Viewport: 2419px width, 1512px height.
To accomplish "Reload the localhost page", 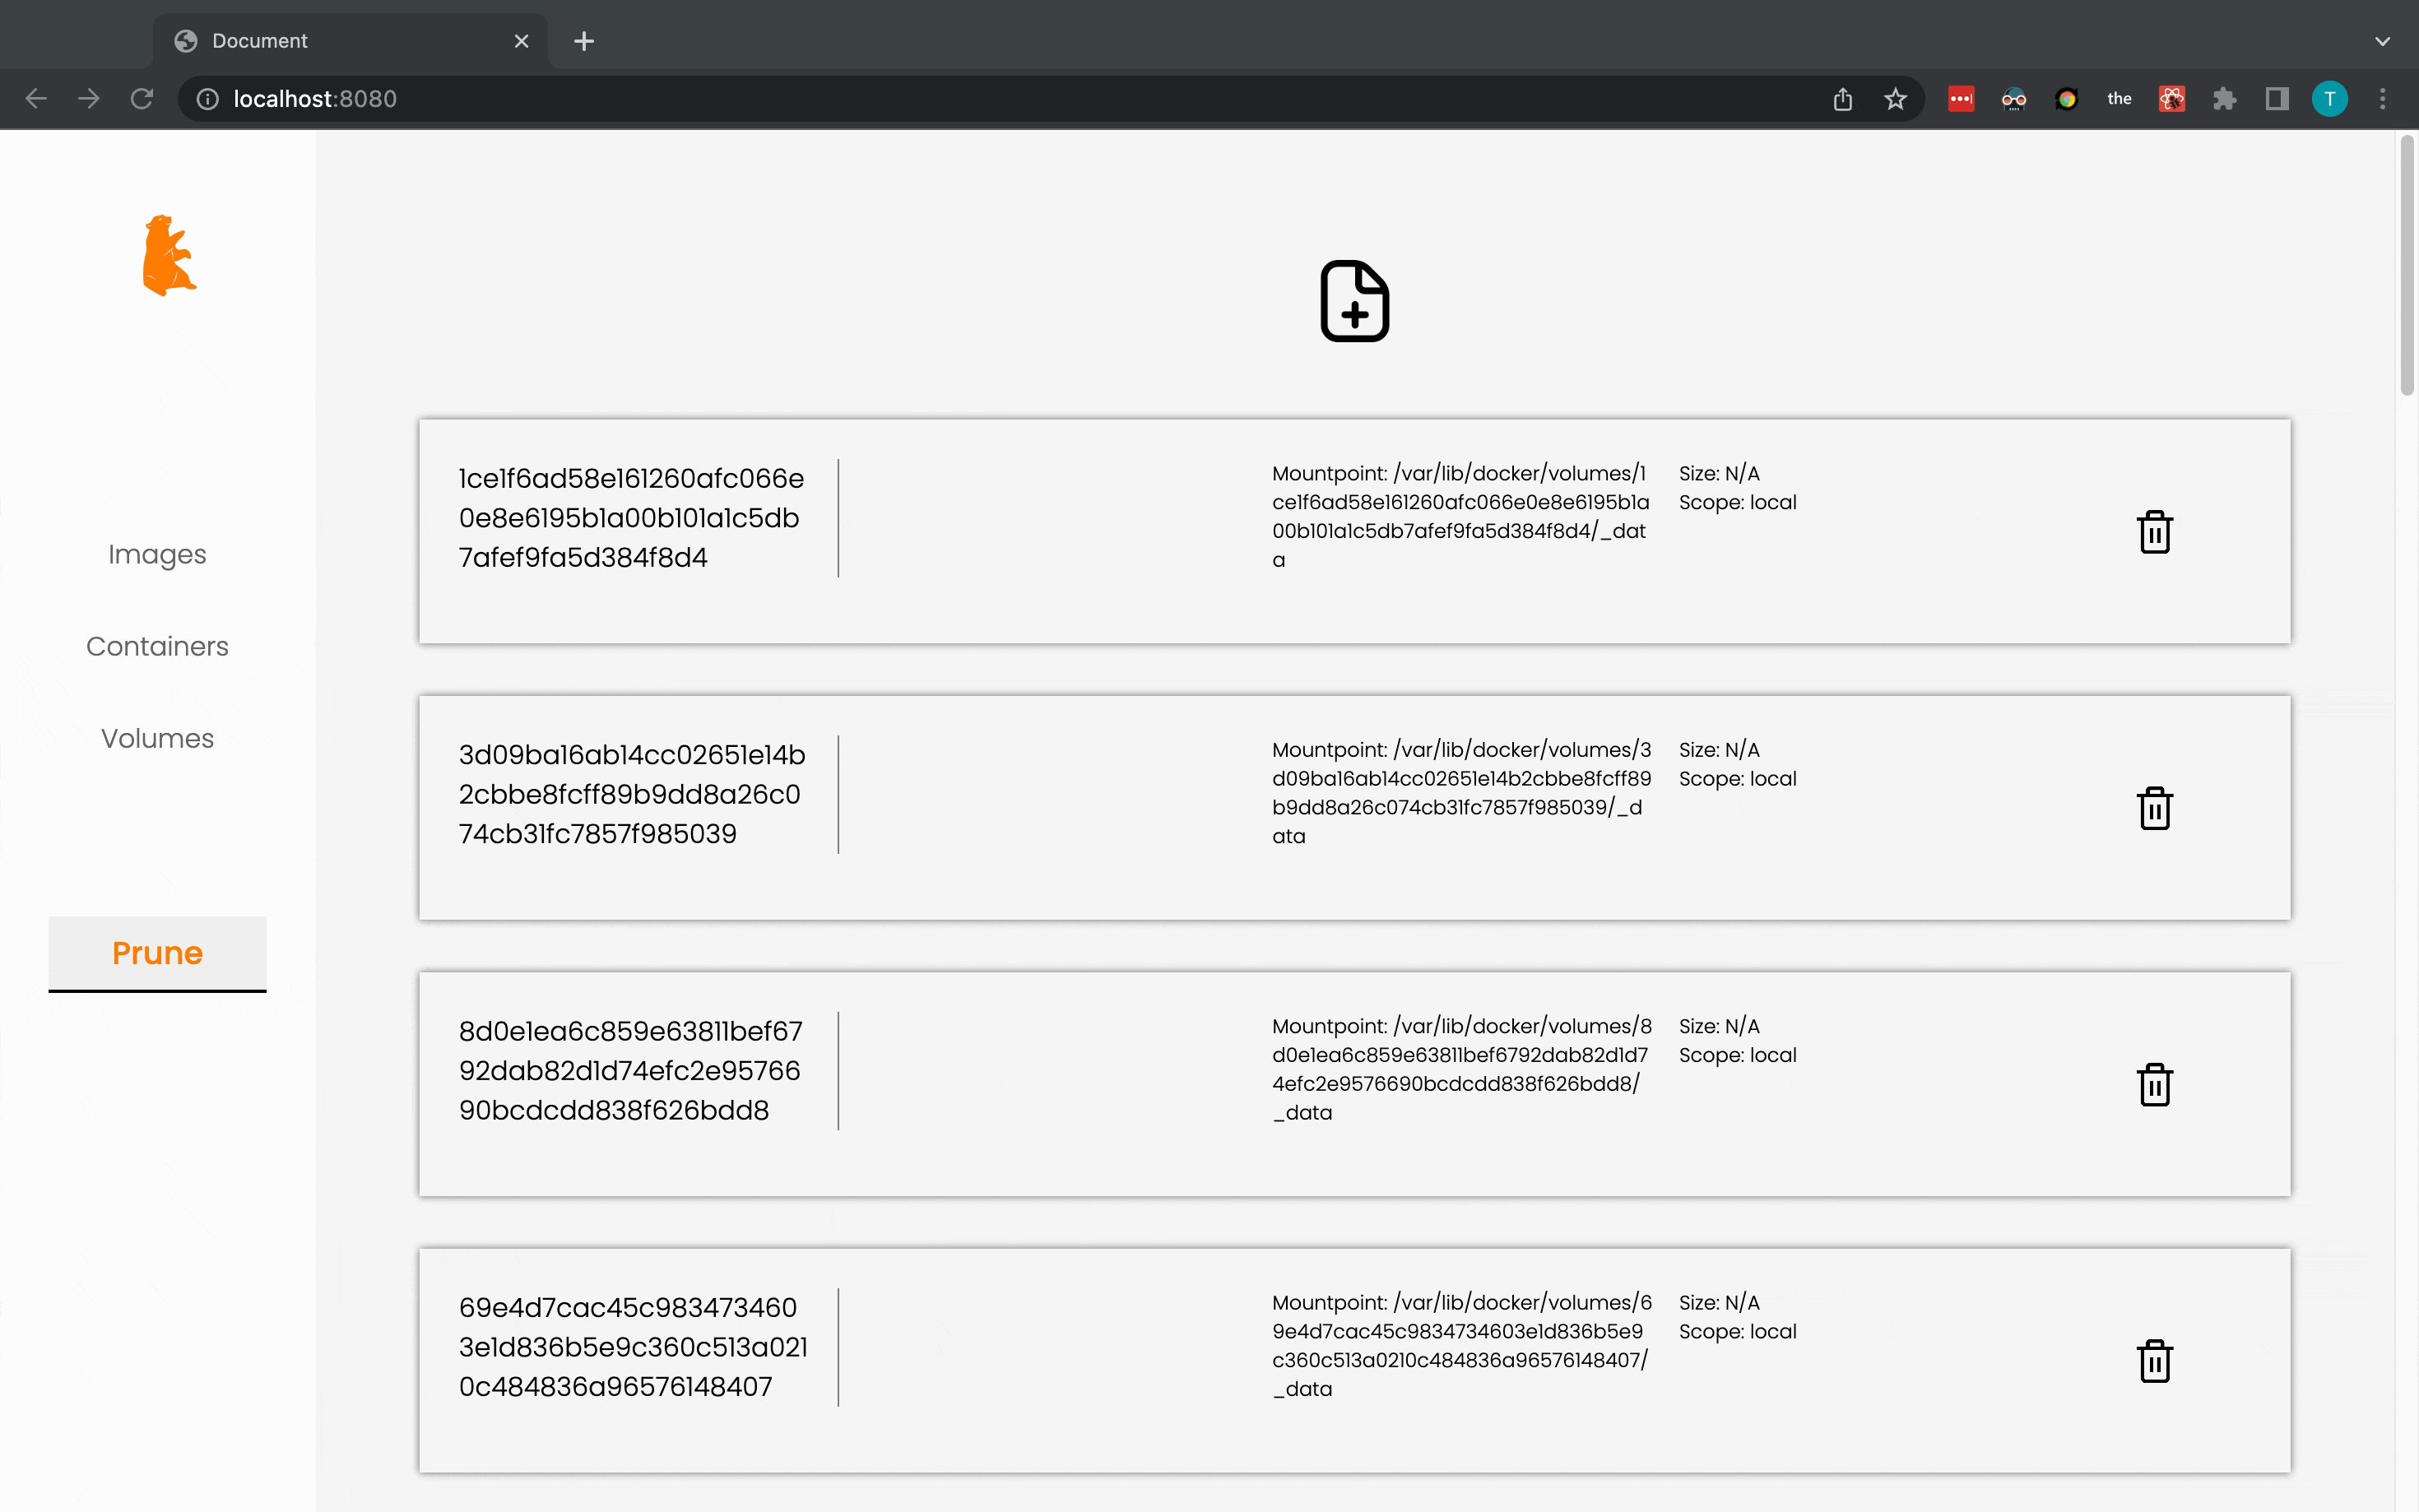I will pos(142,99).
